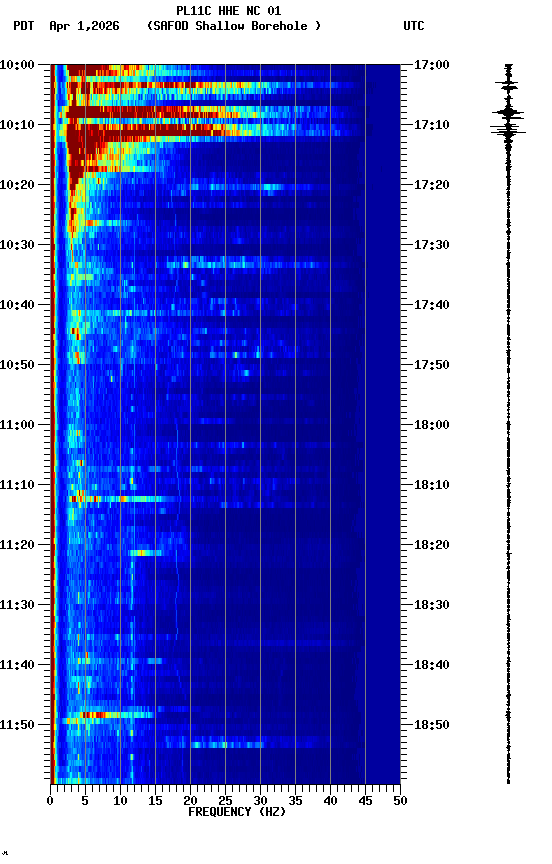The width and height of the screenshot is (552, 864).
Task: Click the 17:30 UTC time label
Action: 432,245
